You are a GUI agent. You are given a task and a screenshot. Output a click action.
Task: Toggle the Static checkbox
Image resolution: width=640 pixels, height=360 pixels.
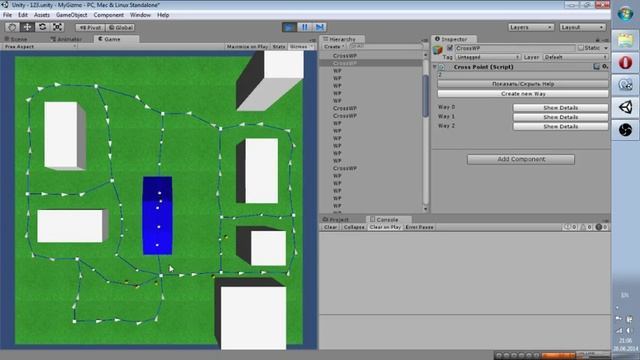tap(581, 48)
